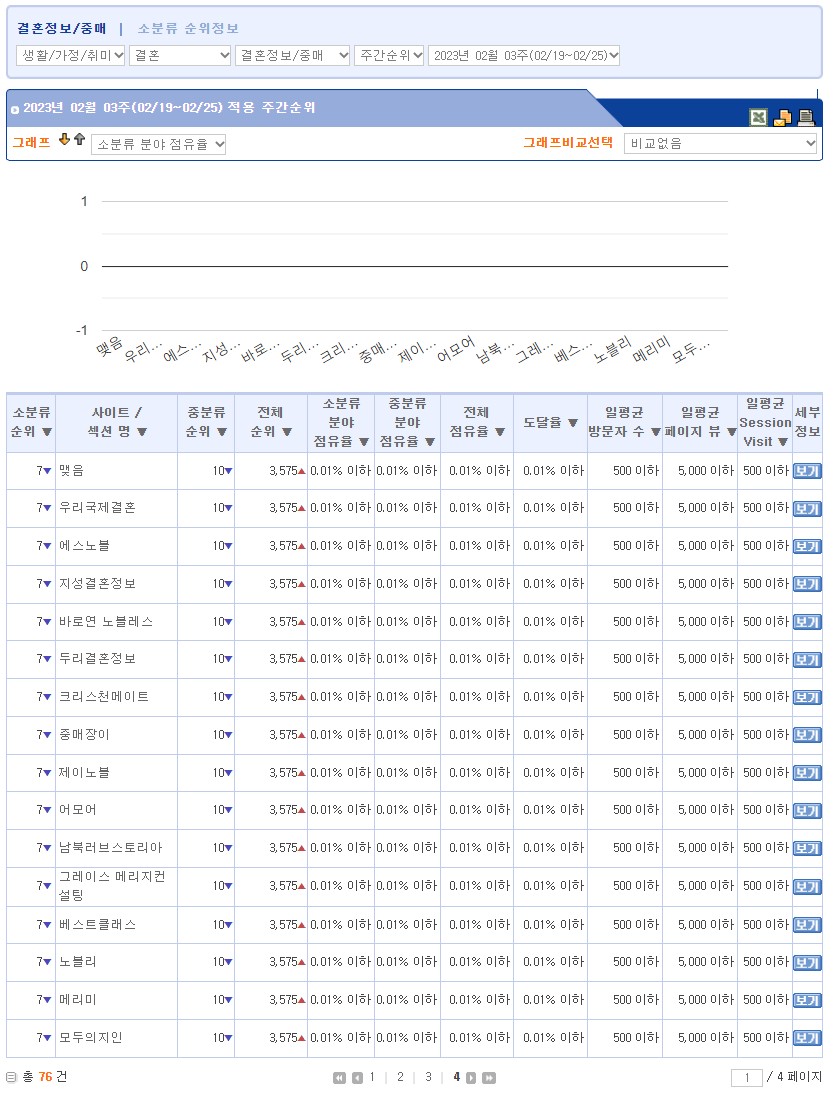The image size is (837, 1119).
Task: Open the 그래프비교선택 비교없음 dropdown
Action: (x=720, y=144)
